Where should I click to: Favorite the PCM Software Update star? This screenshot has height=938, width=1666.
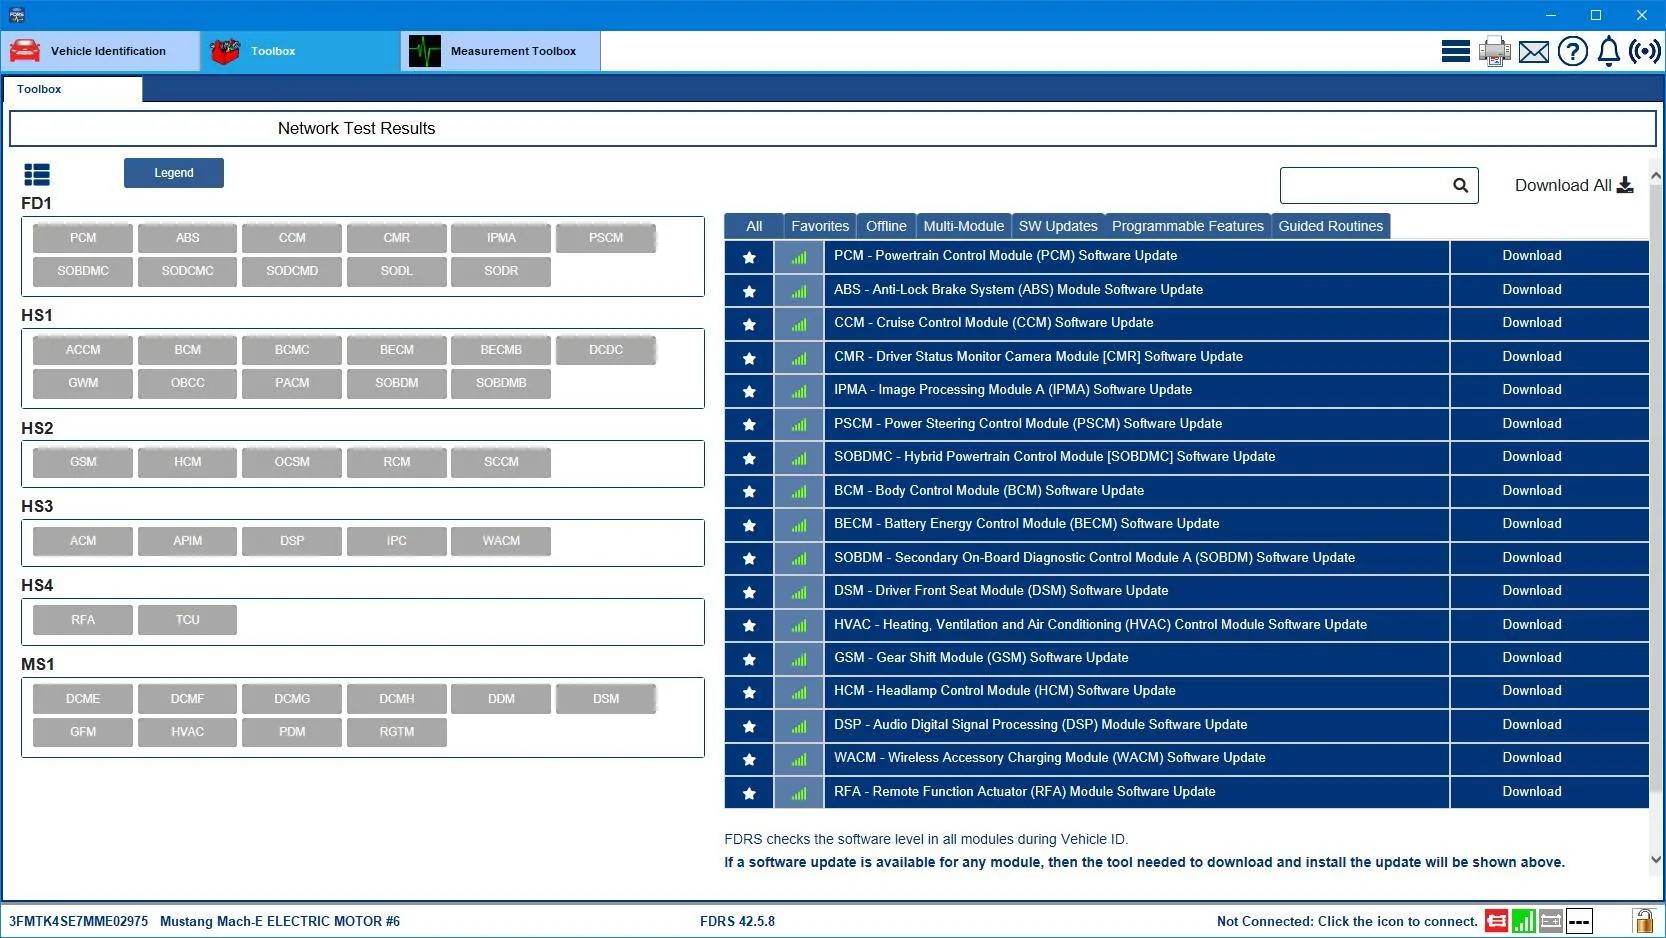tap(749, 258)
